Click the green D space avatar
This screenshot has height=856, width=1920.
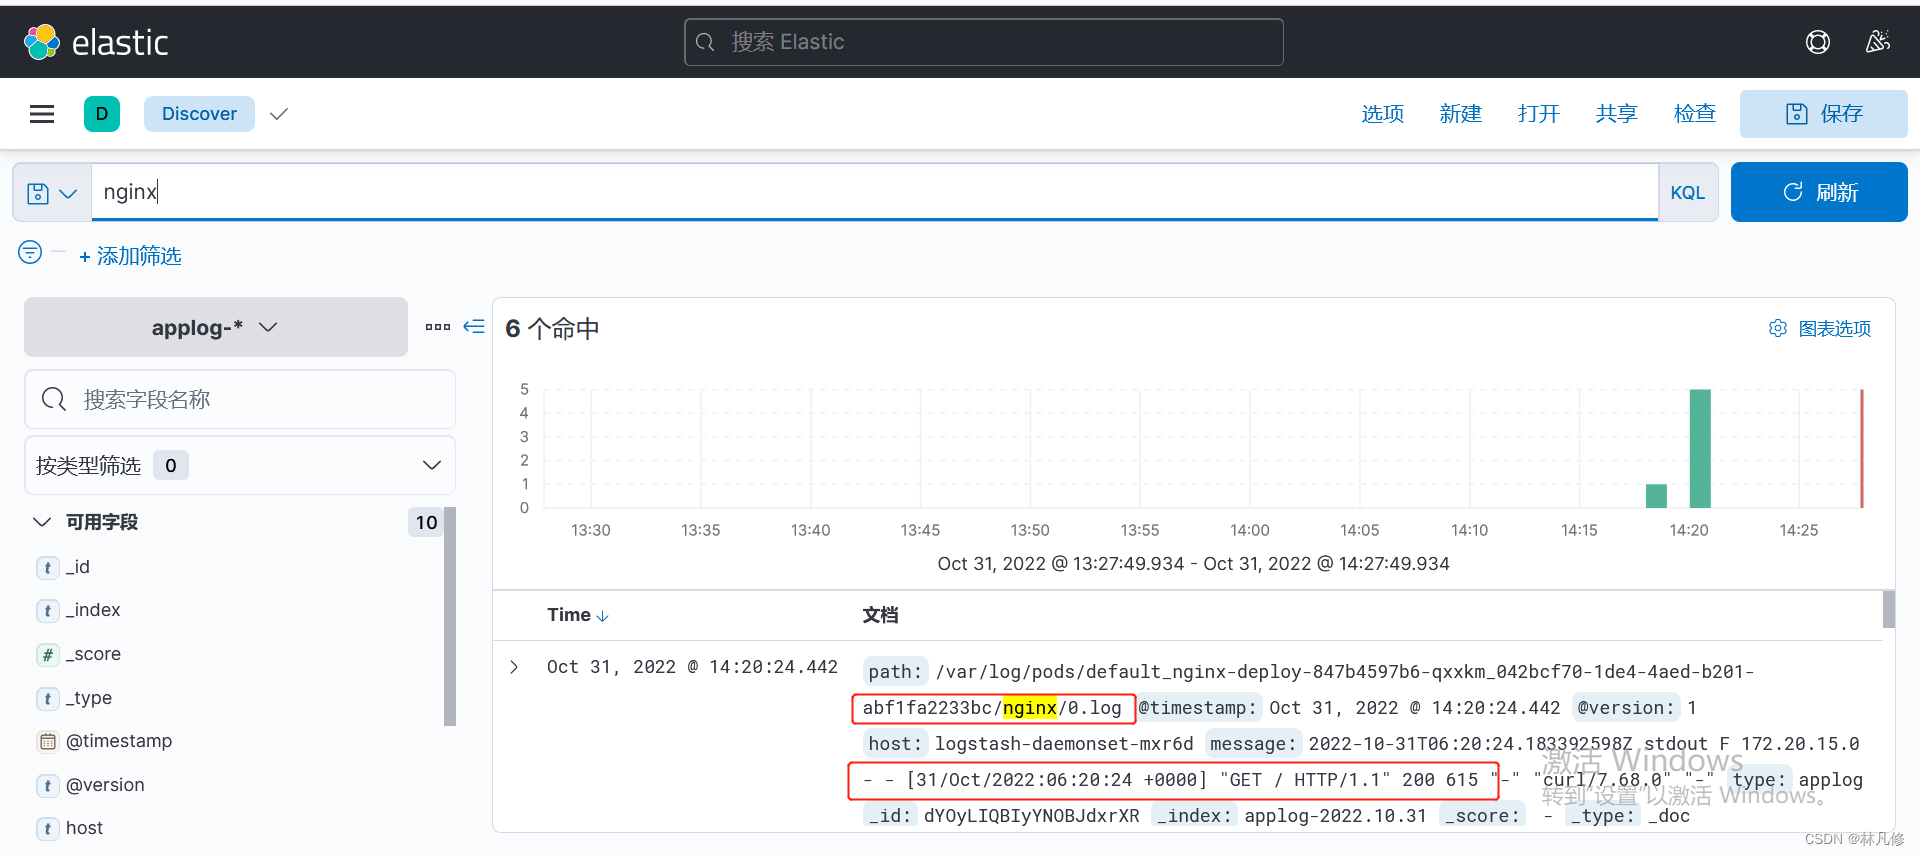pyautogui.click(x=102, y=114)
